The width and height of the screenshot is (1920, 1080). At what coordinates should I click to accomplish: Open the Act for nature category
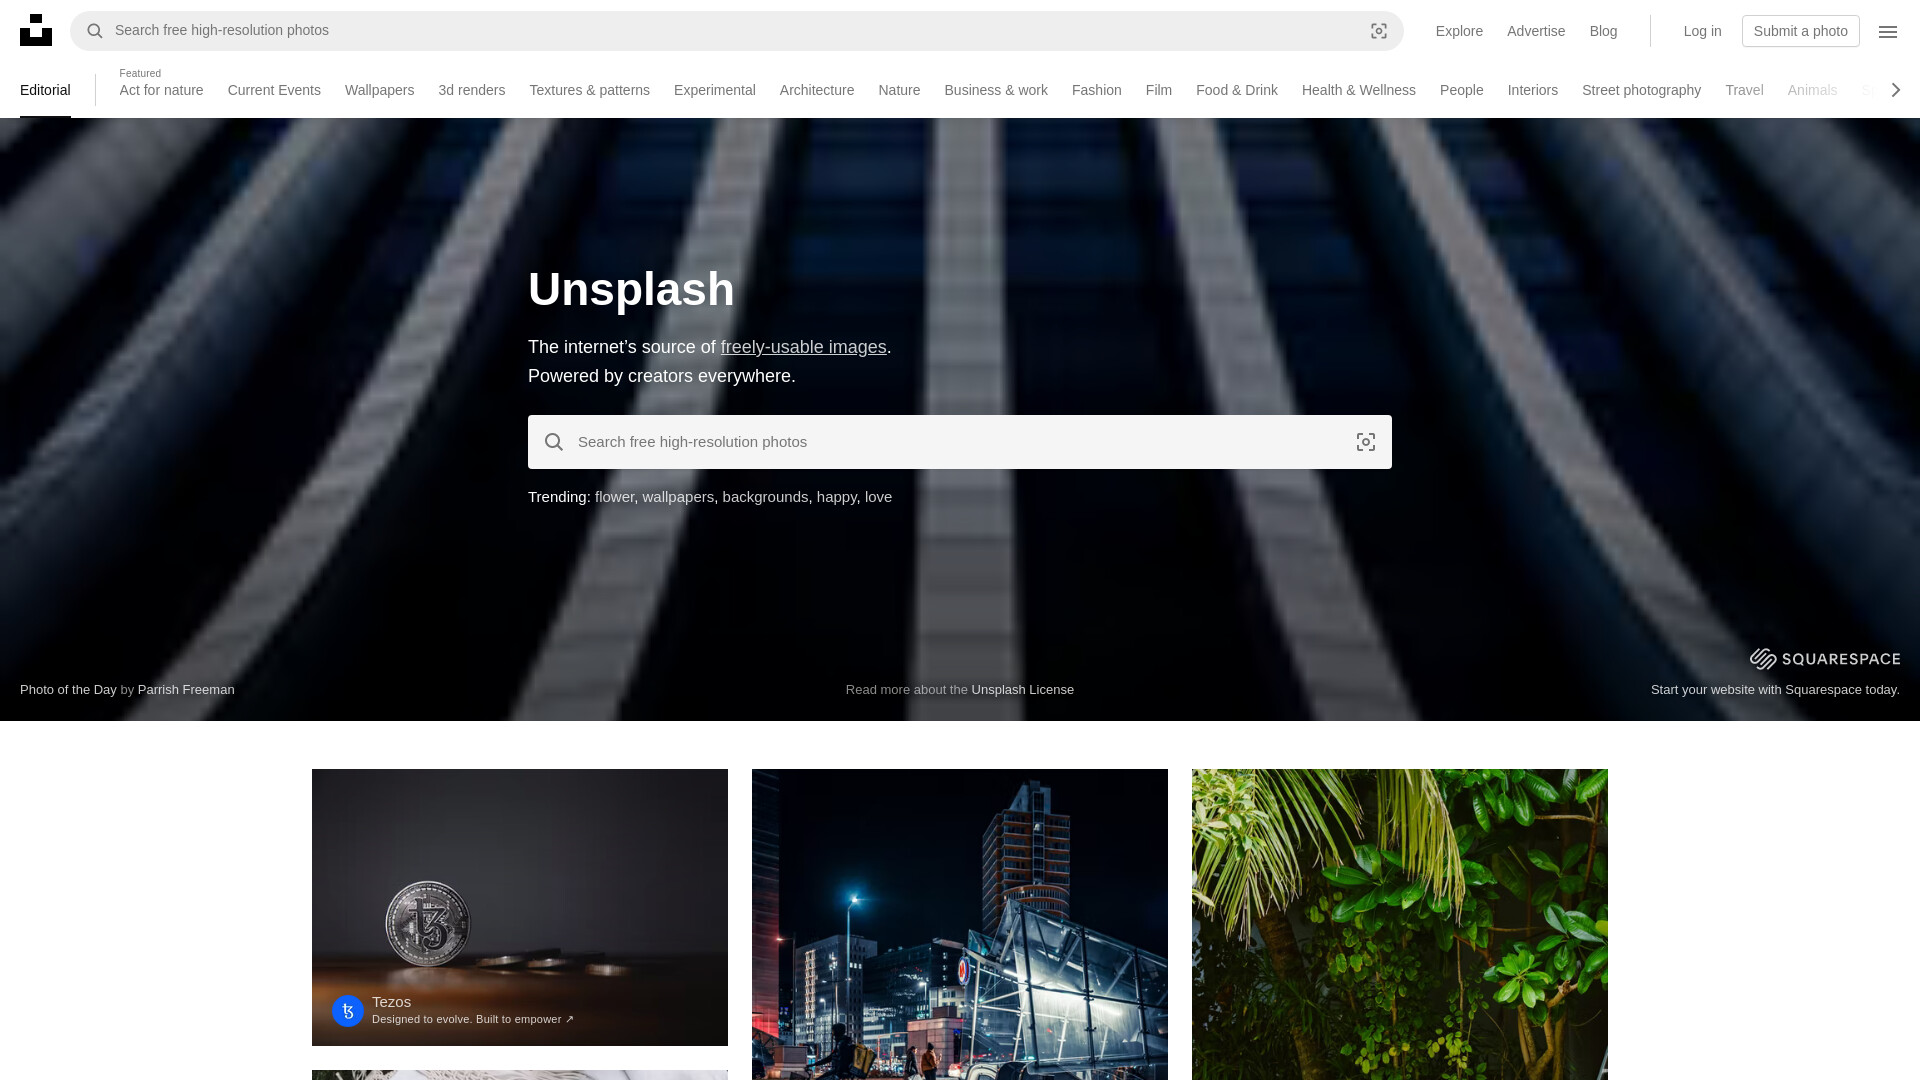click(161, 90)
